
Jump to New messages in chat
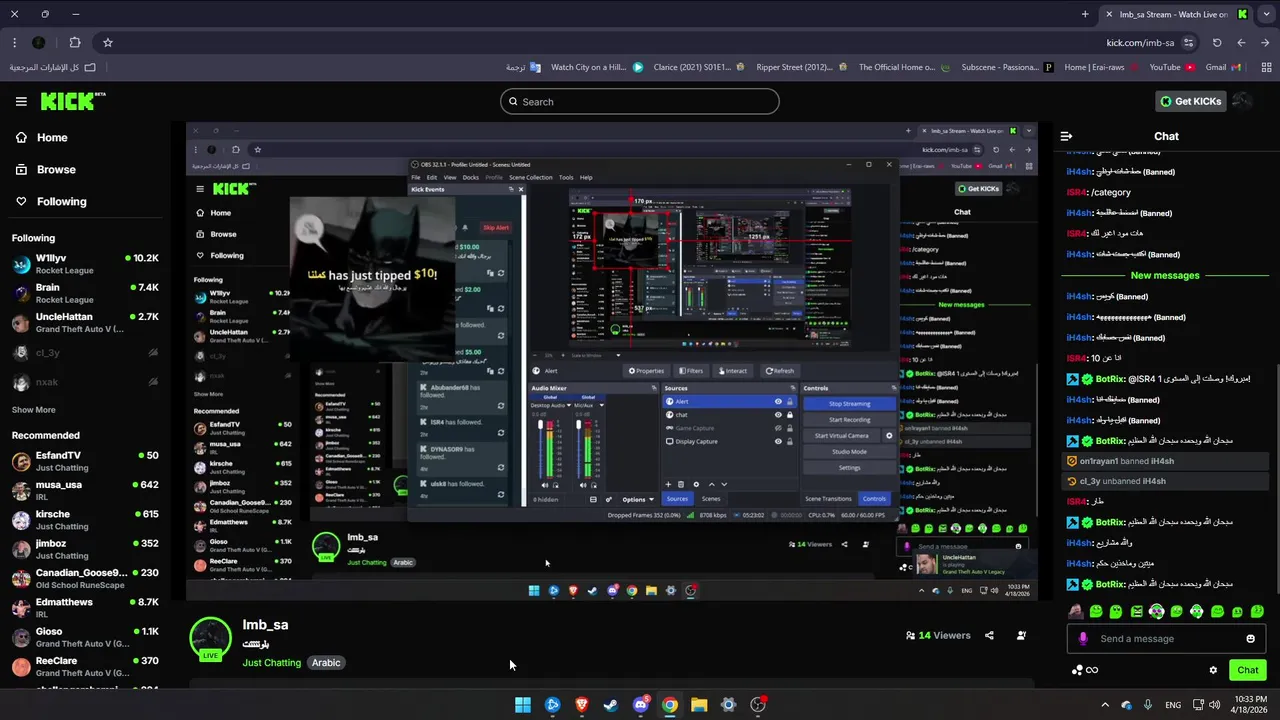pos(1165,275)
